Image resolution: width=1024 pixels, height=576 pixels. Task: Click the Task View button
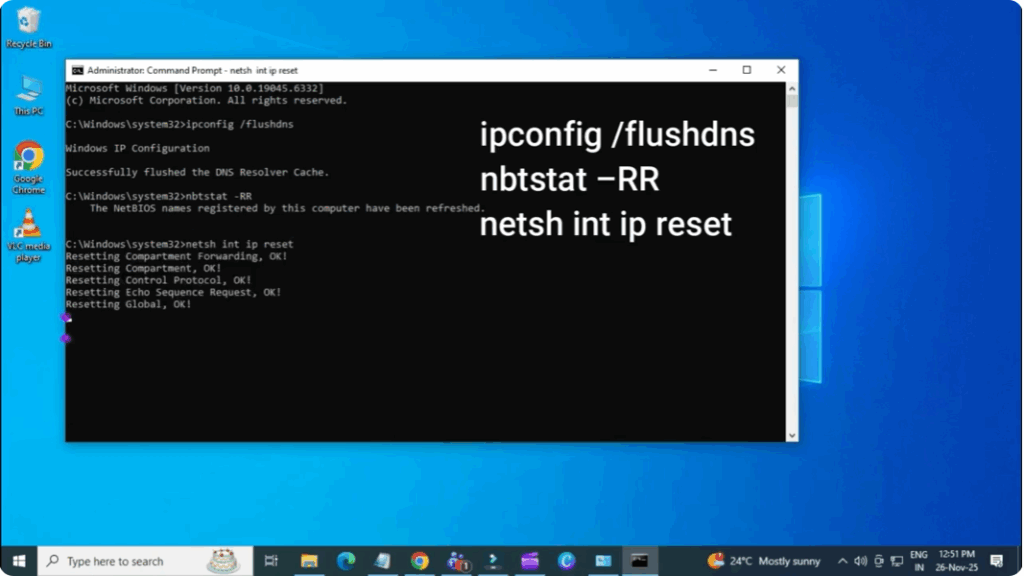272,561
